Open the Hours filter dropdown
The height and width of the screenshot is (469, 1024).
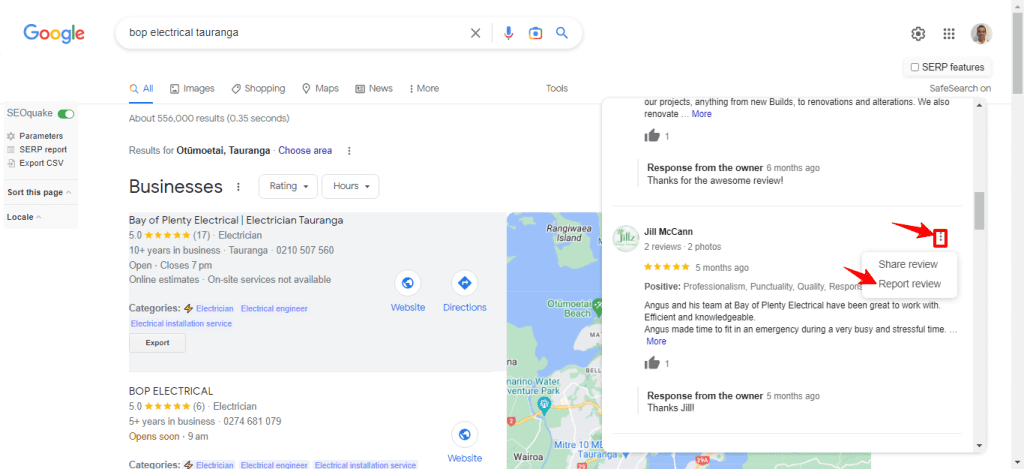click(351, 186)
